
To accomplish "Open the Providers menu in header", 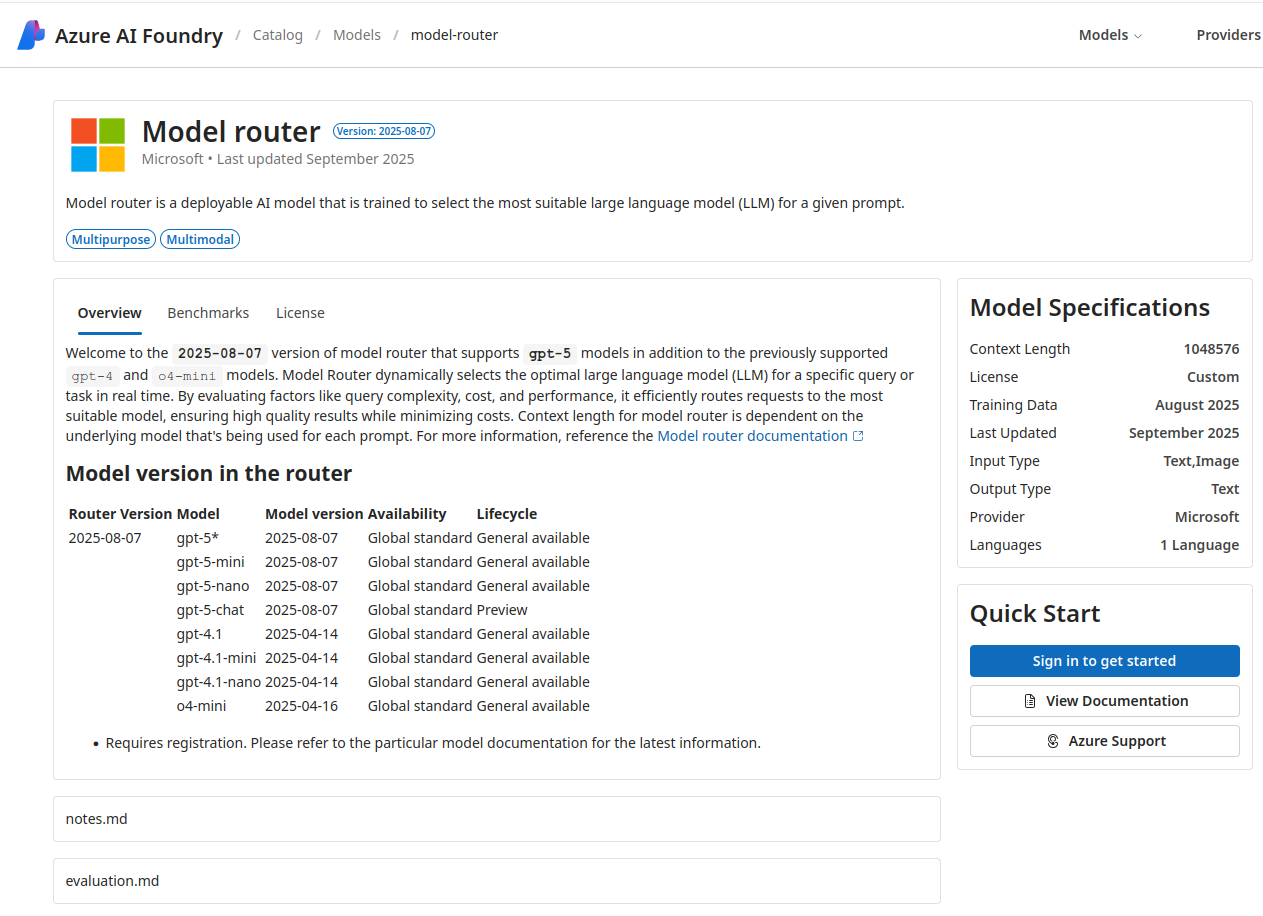I will 1228,35.
